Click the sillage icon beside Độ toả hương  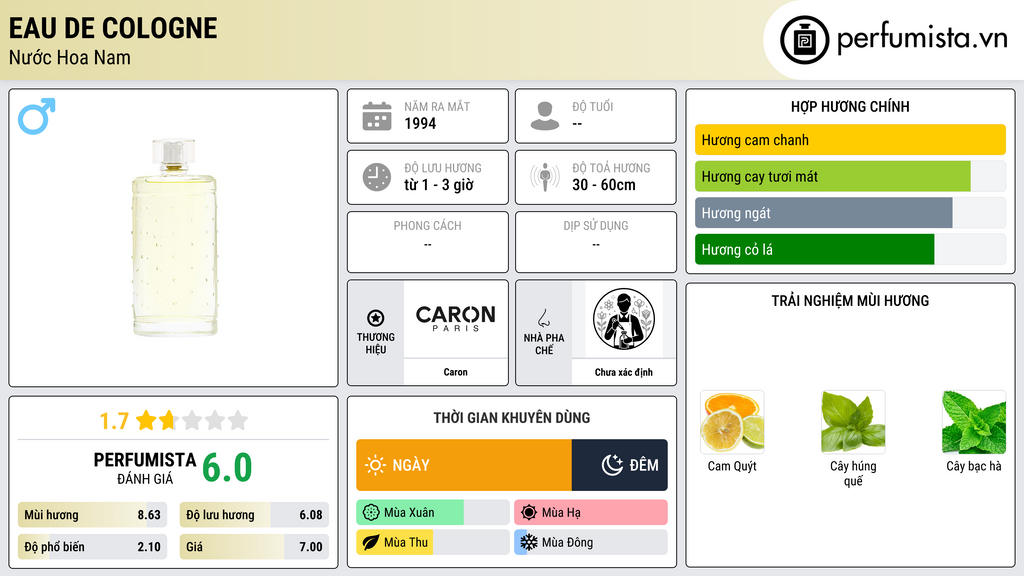click(x=545, y=177)
